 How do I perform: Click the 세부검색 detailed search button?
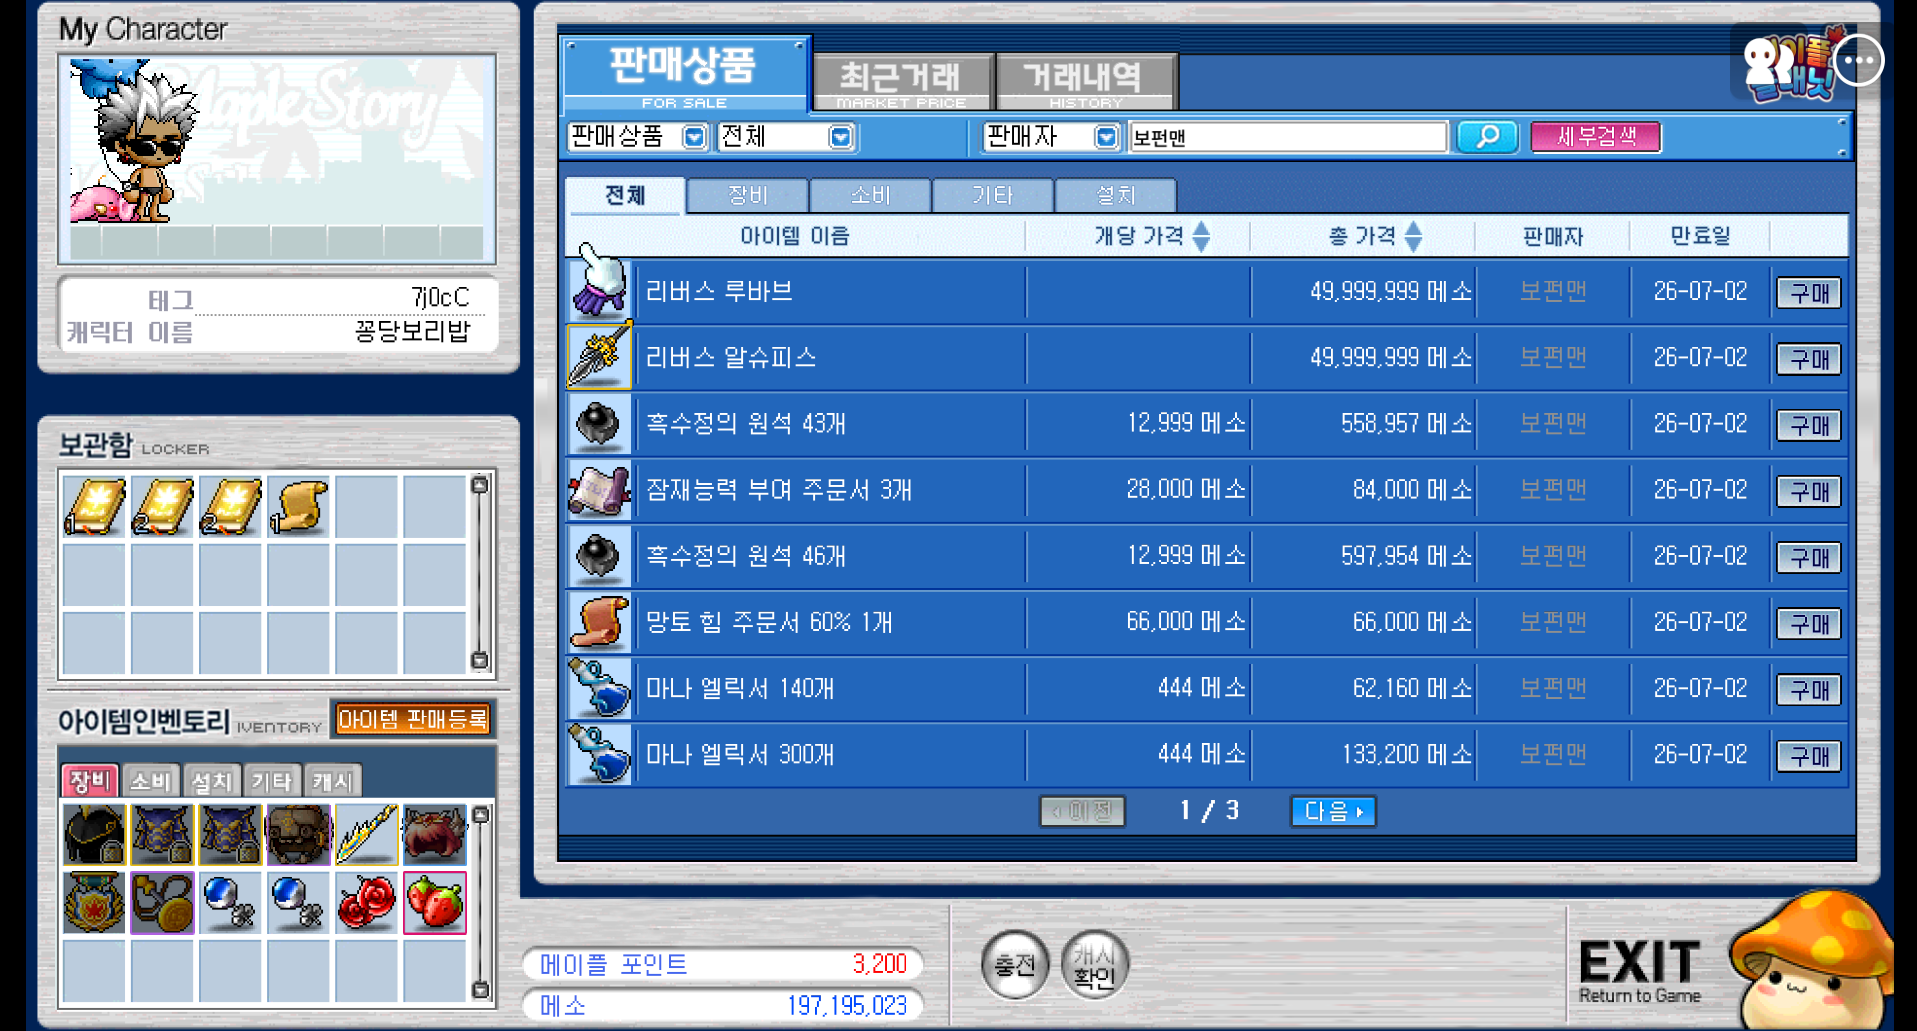(x=1596, y=136)
